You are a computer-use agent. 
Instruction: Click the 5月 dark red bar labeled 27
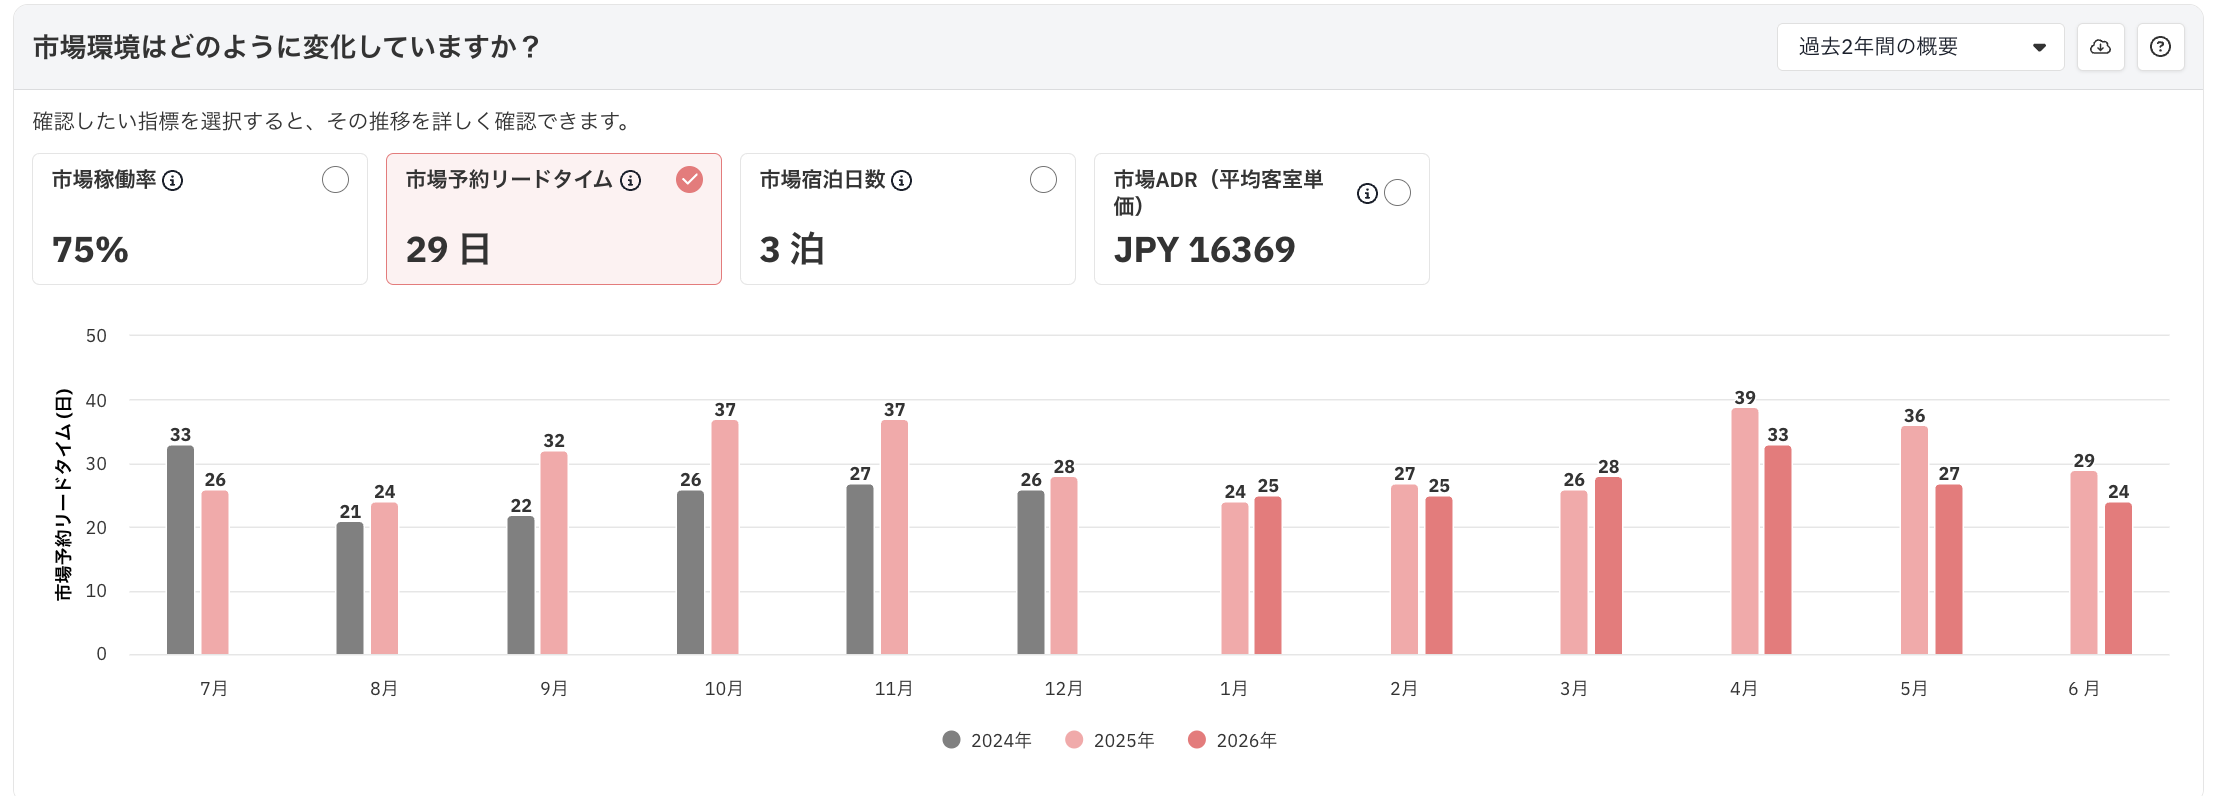point(1949,569)
